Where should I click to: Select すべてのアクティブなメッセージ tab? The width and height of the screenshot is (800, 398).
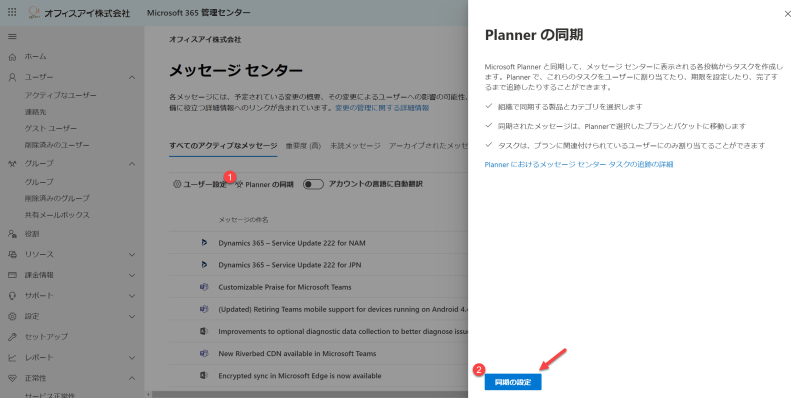click(223, 146)
